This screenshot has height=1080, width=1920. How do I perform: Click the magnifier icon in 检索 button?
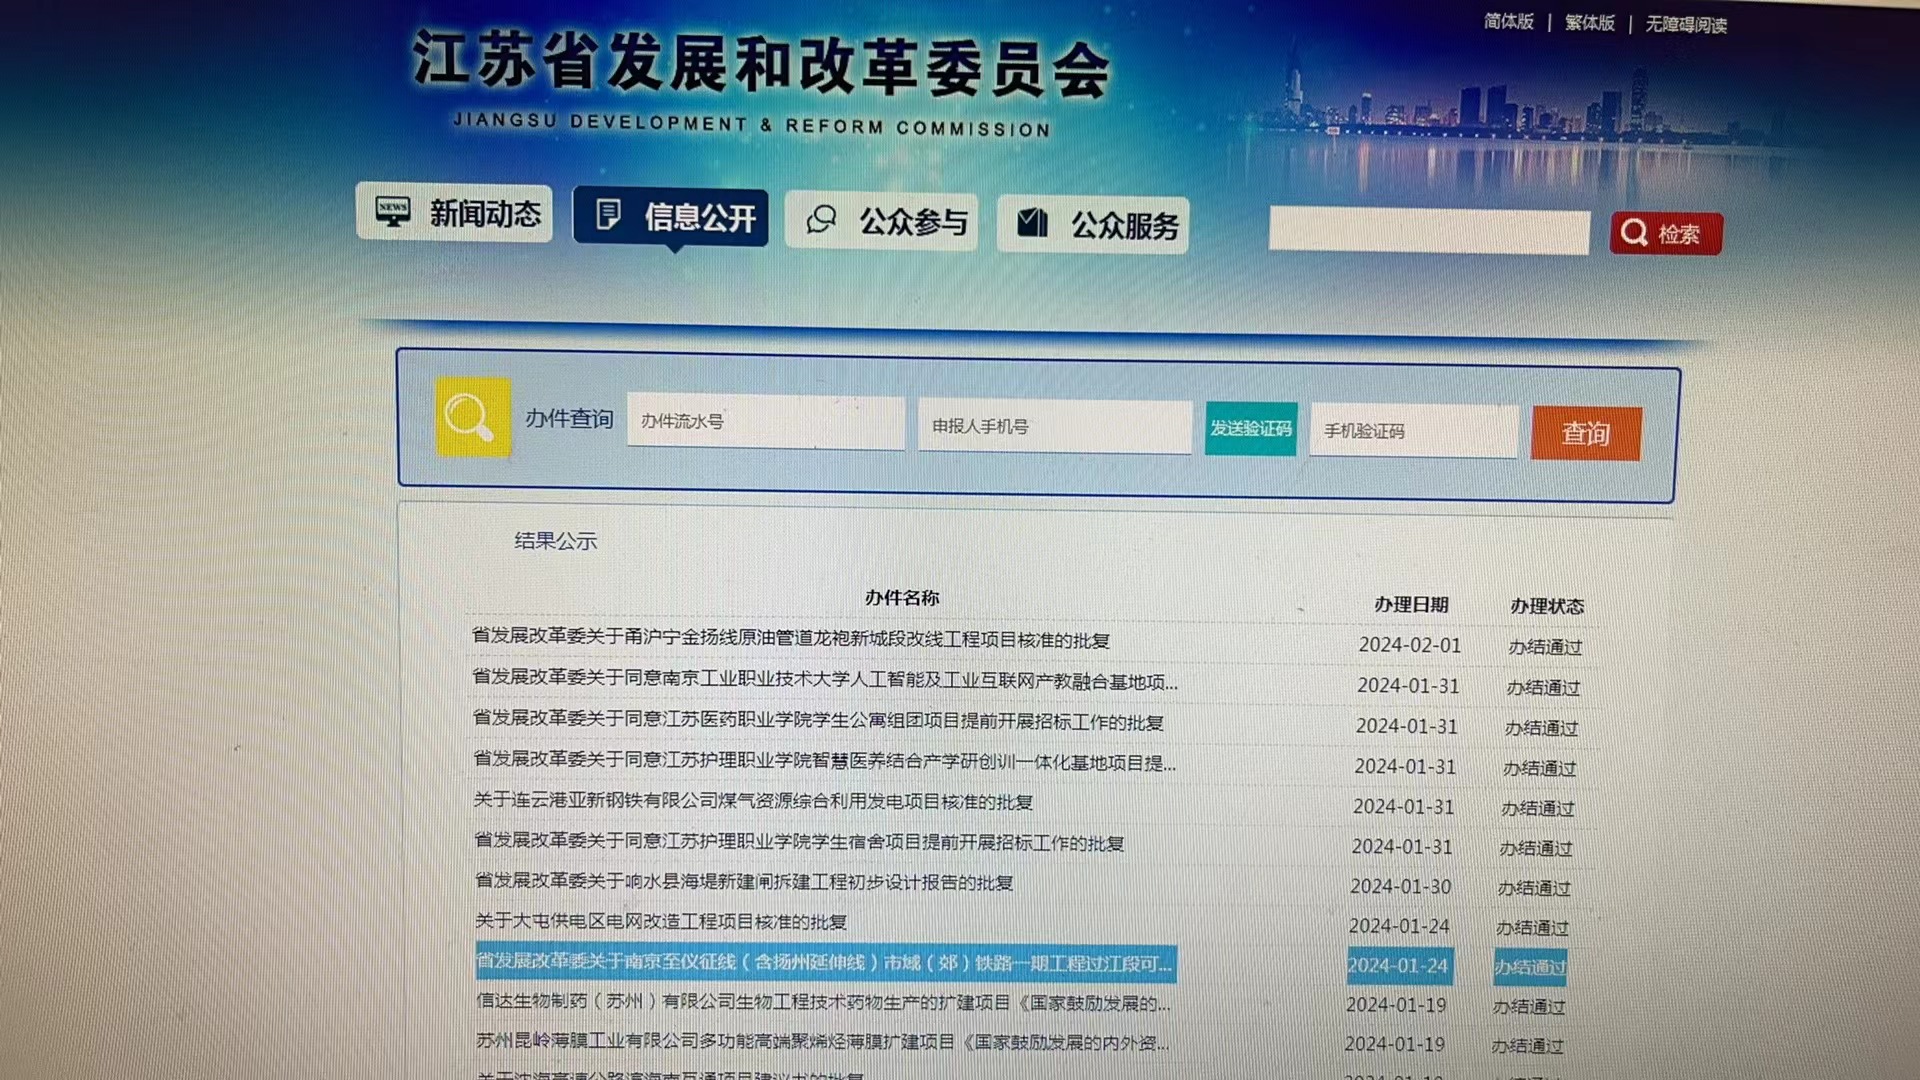point(1634,232)
